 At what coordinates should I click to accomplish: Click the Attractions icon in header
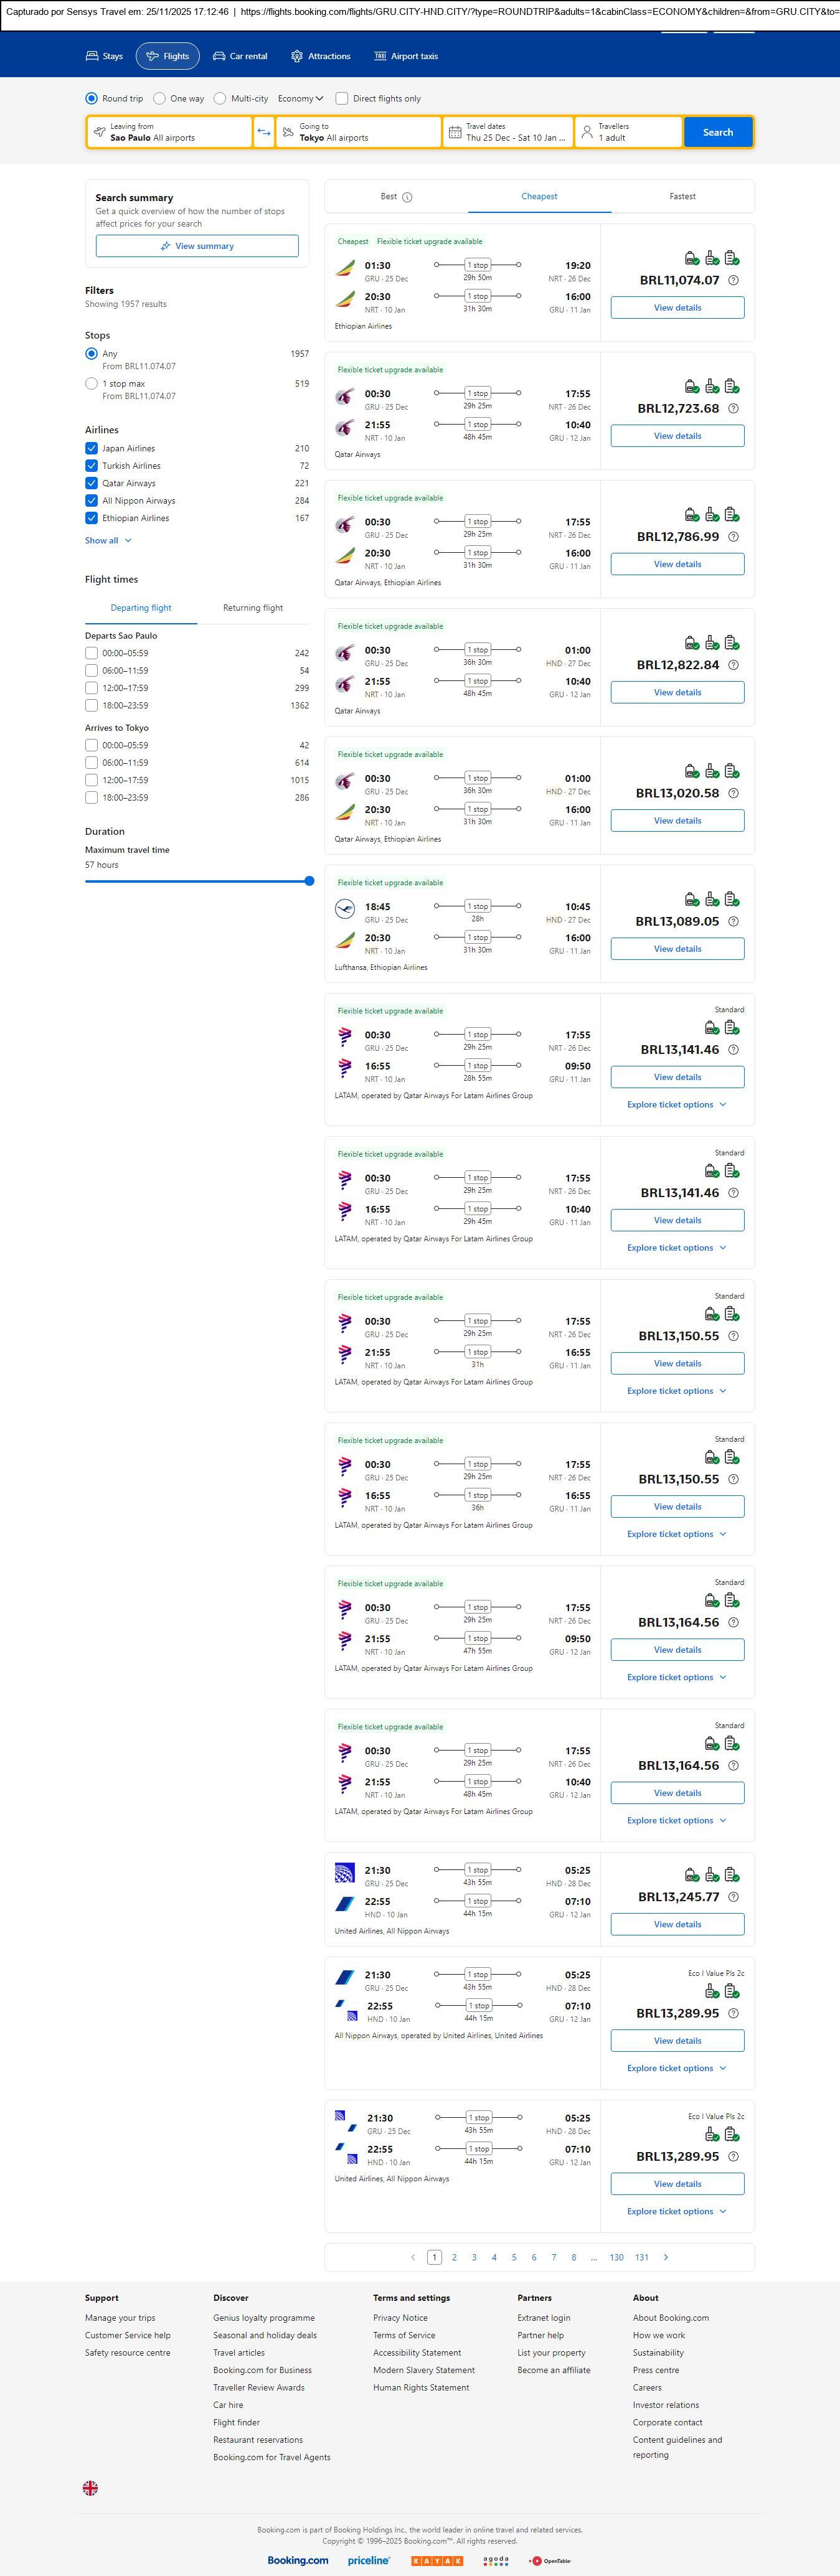[296, 56]
